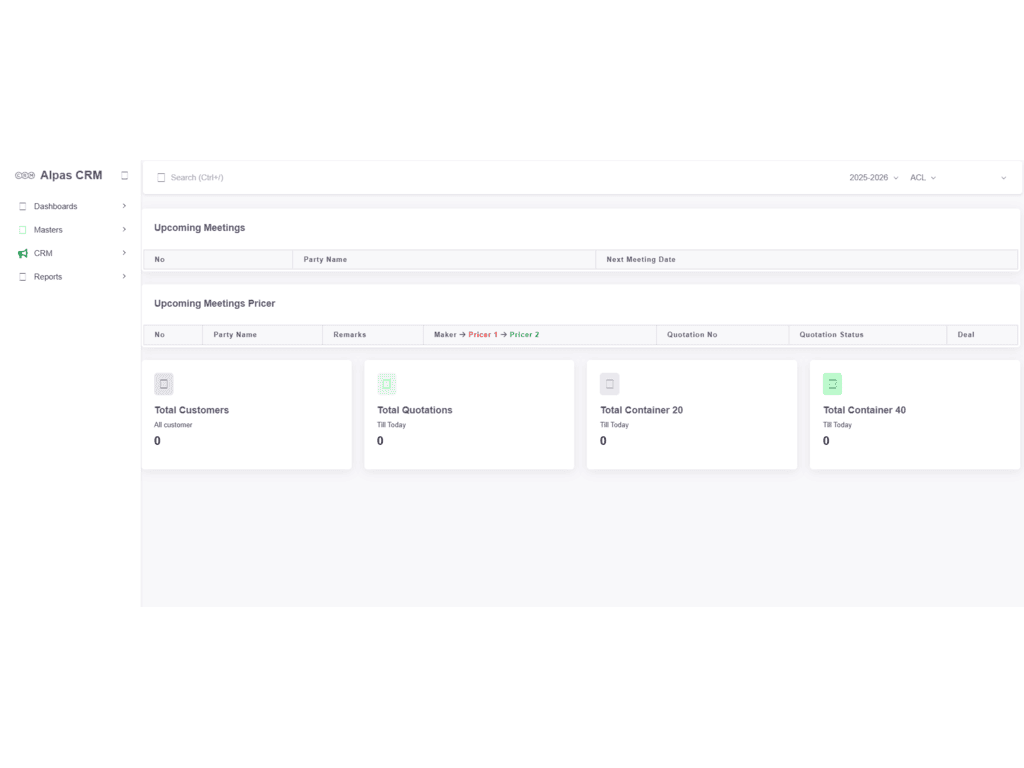The image size is (1024, 768).
Task: Open the ACL company dropdown
Action: 922,178
